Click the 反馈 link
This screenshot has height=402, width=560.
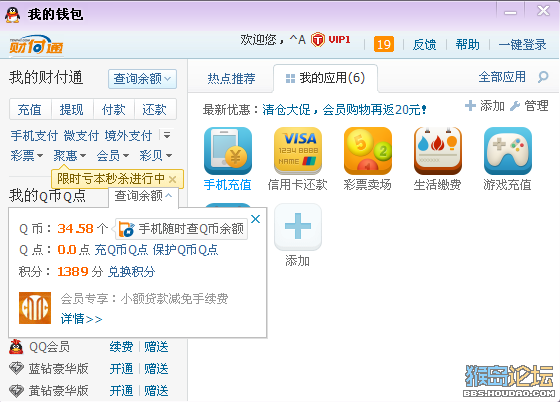pyautogui.click(x=424, y=45)
